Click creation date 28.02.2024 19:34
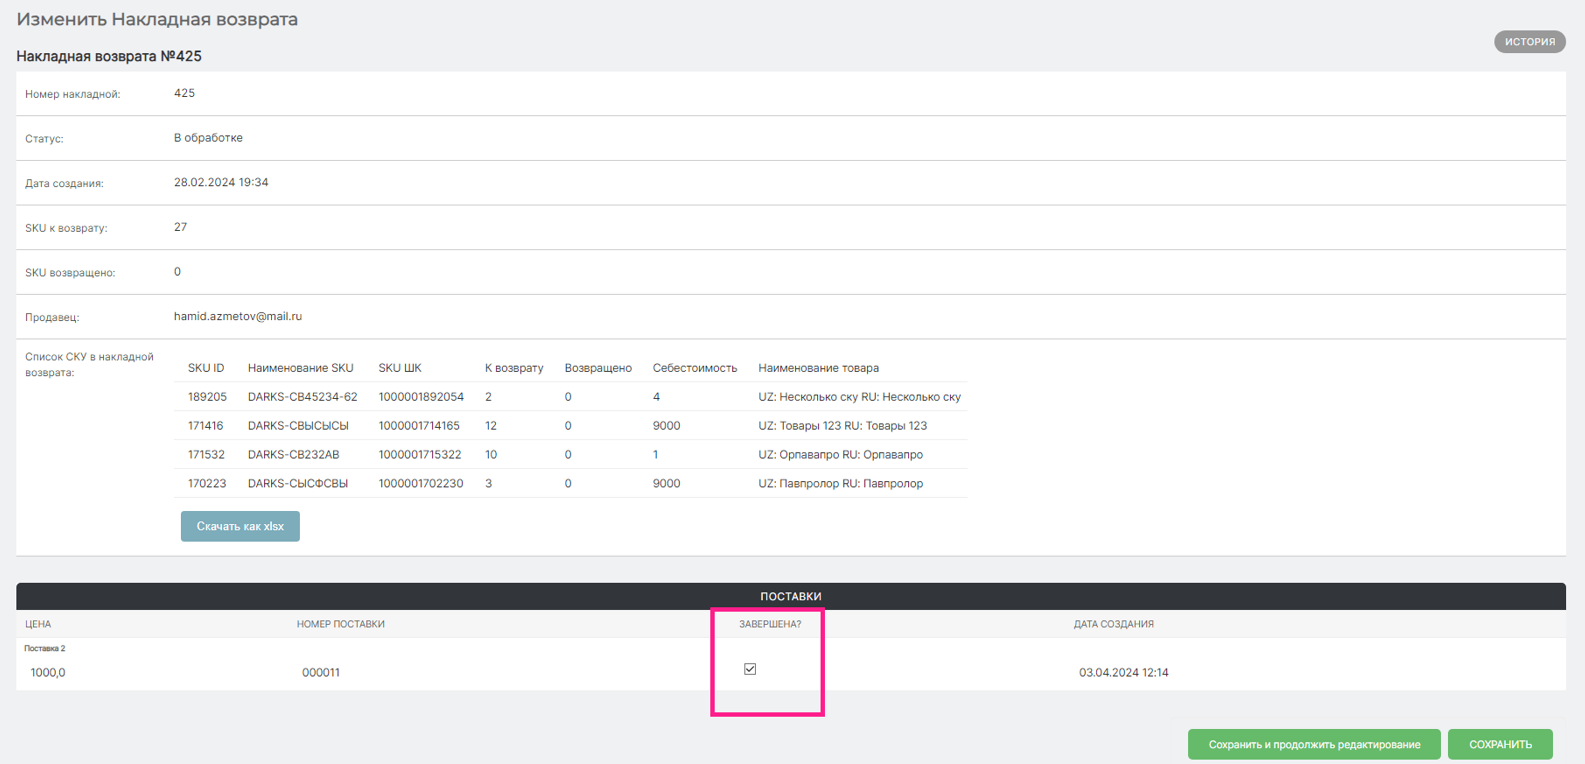Screen dimensions: 1585x764 [221, 183]
